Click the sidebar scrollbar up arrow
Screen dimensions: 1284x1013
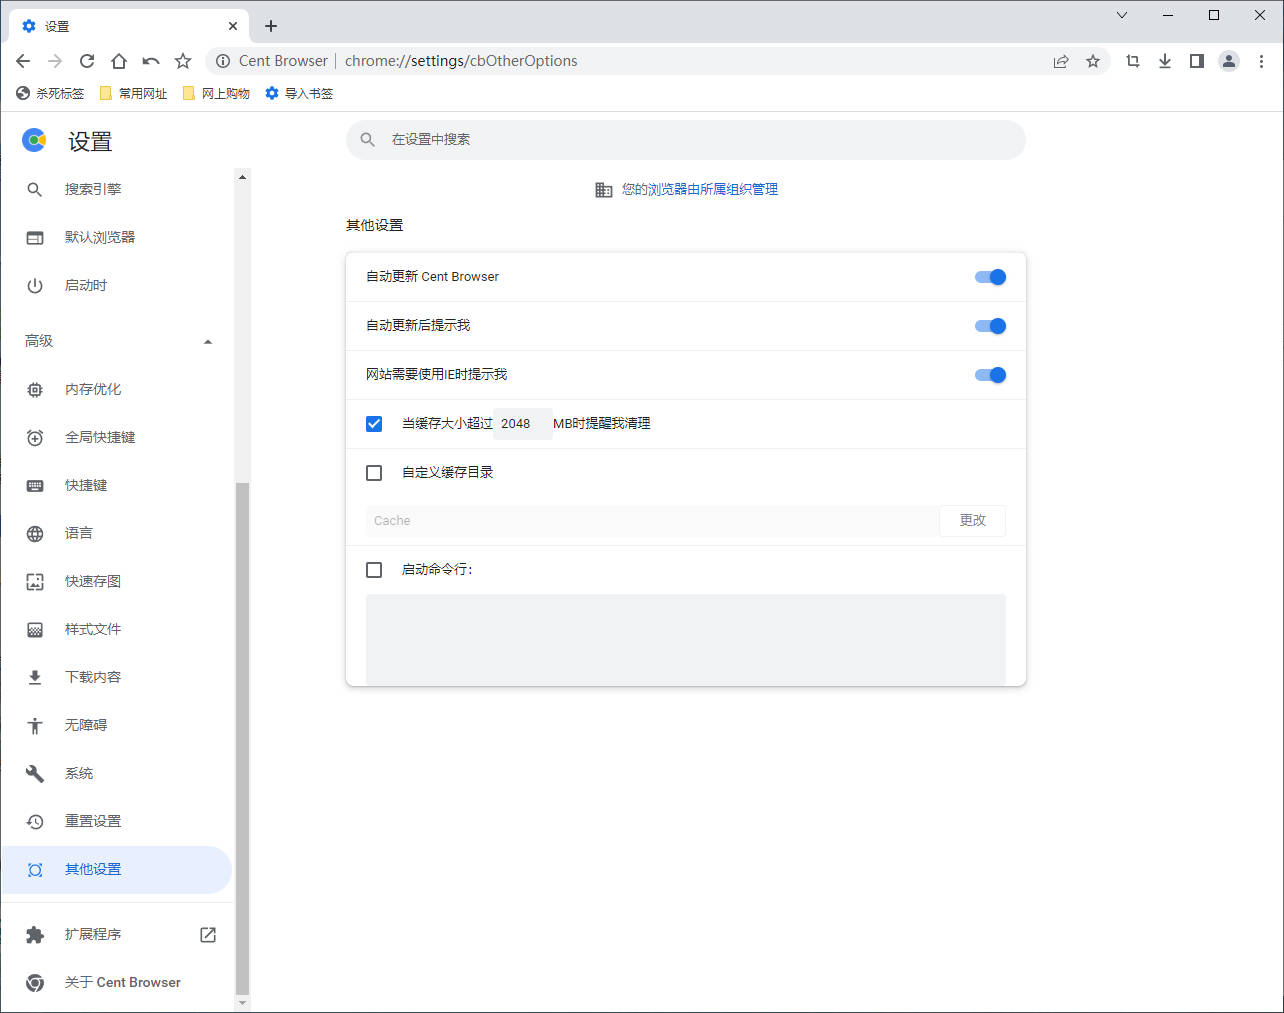coord(242,177)
